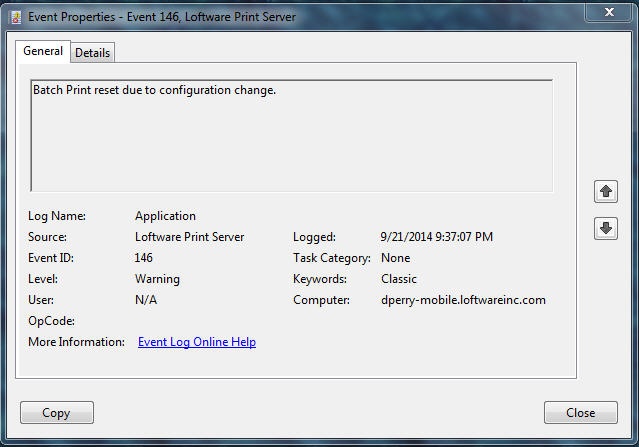Click the down arrow for next event
The width and height of the screenshot is (639, 447).
tap(605, 228)
